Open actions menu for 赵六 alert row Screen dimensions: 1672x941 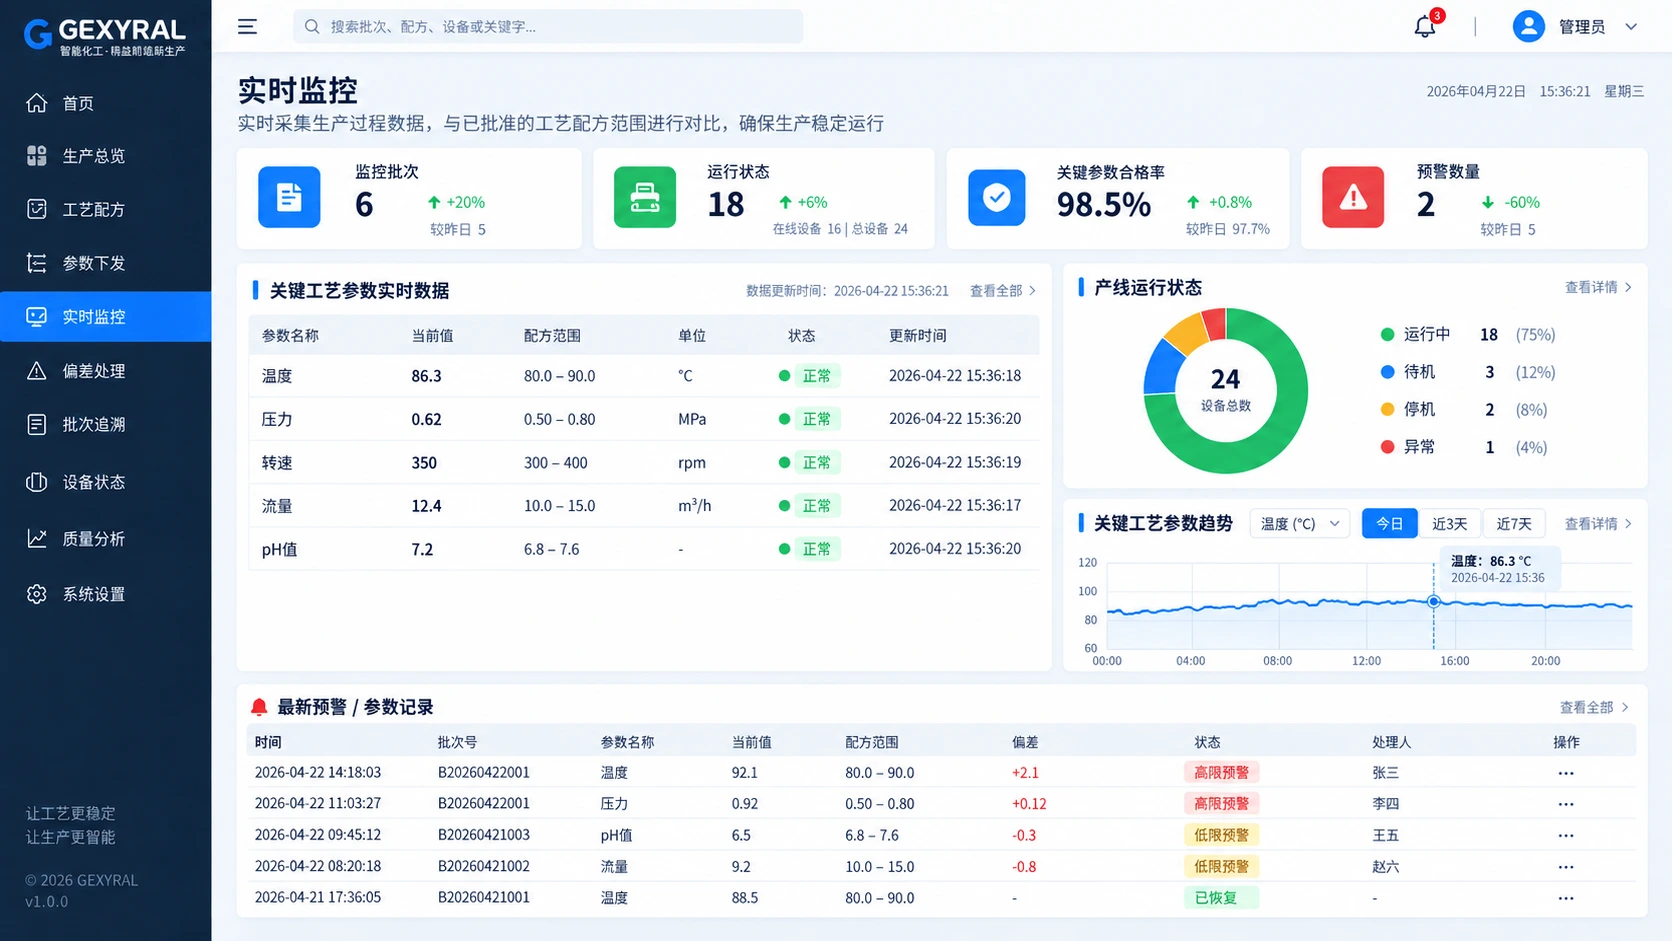1566,866
